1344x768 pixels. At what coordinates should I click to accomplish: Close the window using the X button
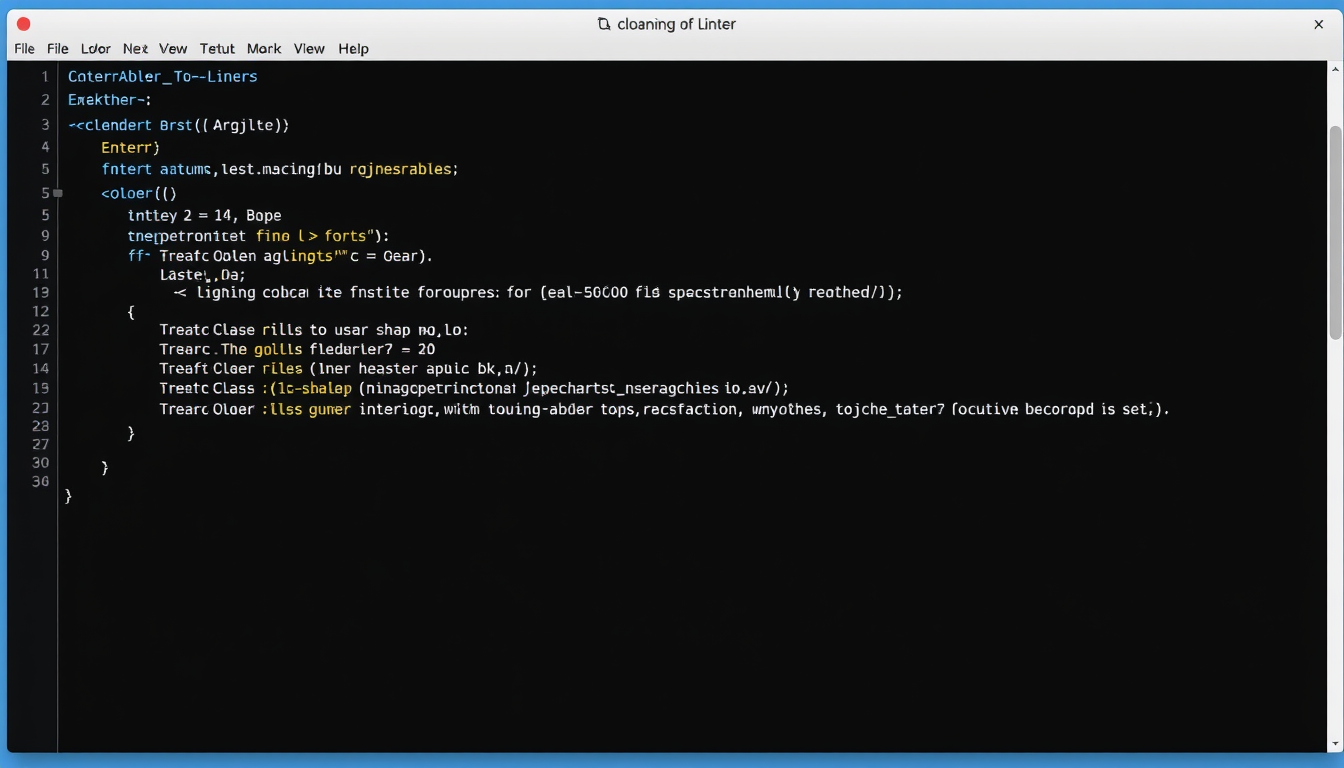[x=1319, y=24]
